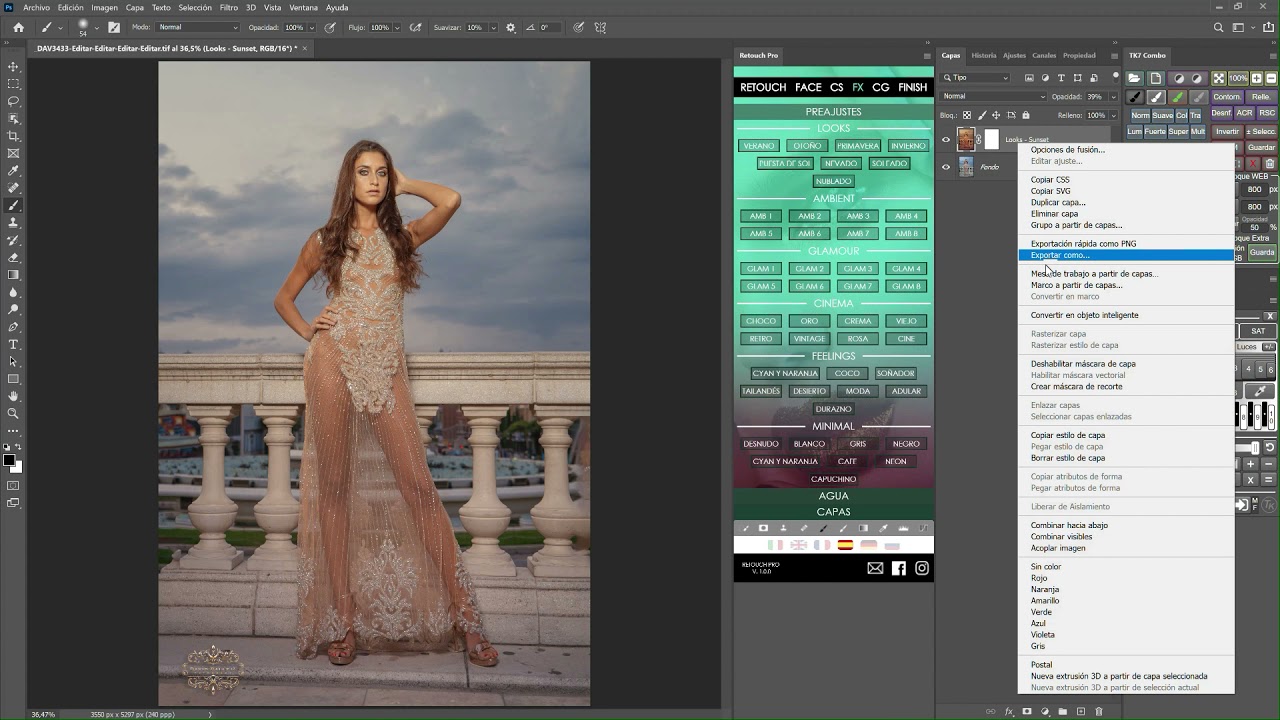Screen dimensions: 1280x720
Task: Select the Zoom tool
Action: click(x=13, y=413)
